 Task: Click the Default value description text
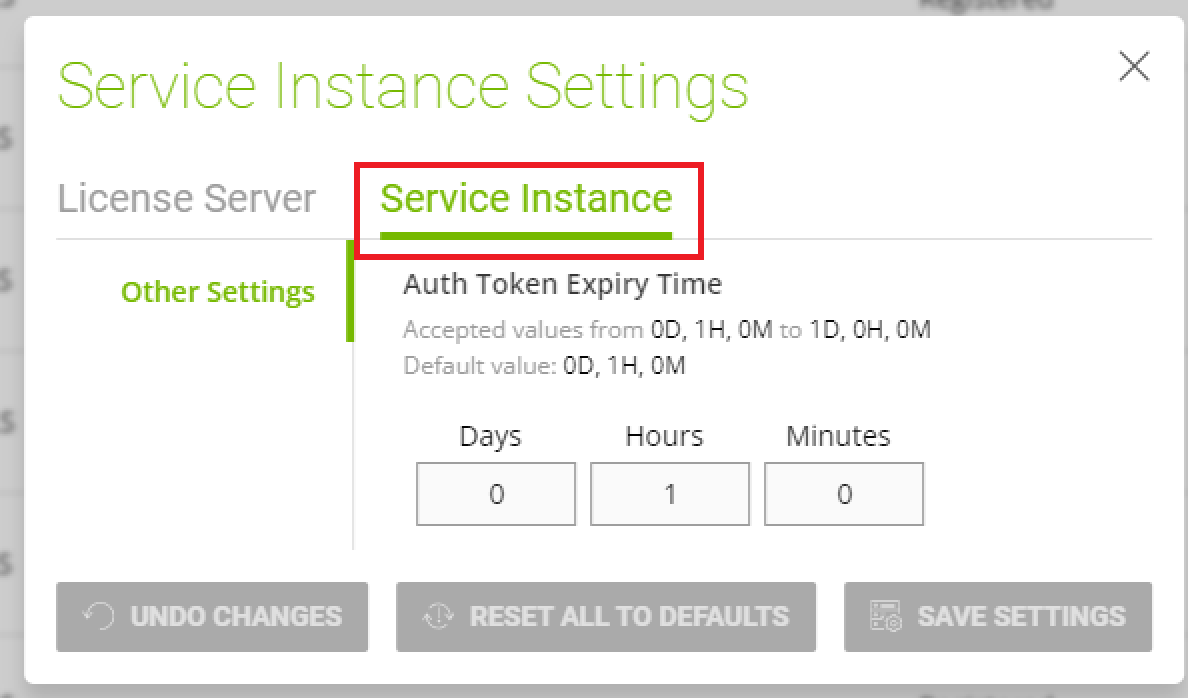pyautogui.click(x=544, y=366)
